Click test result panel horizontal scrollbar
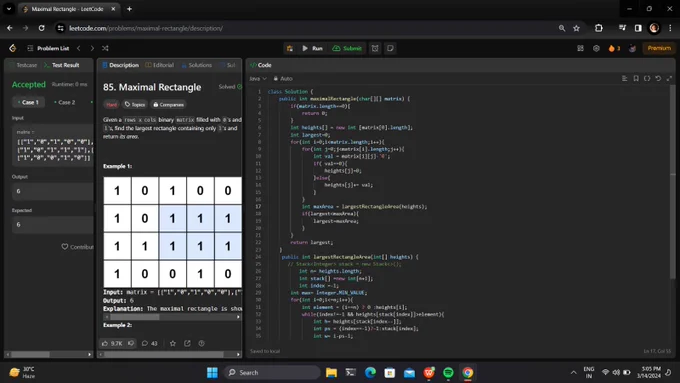This screenshot has height=383, width=680. point(31,354)
